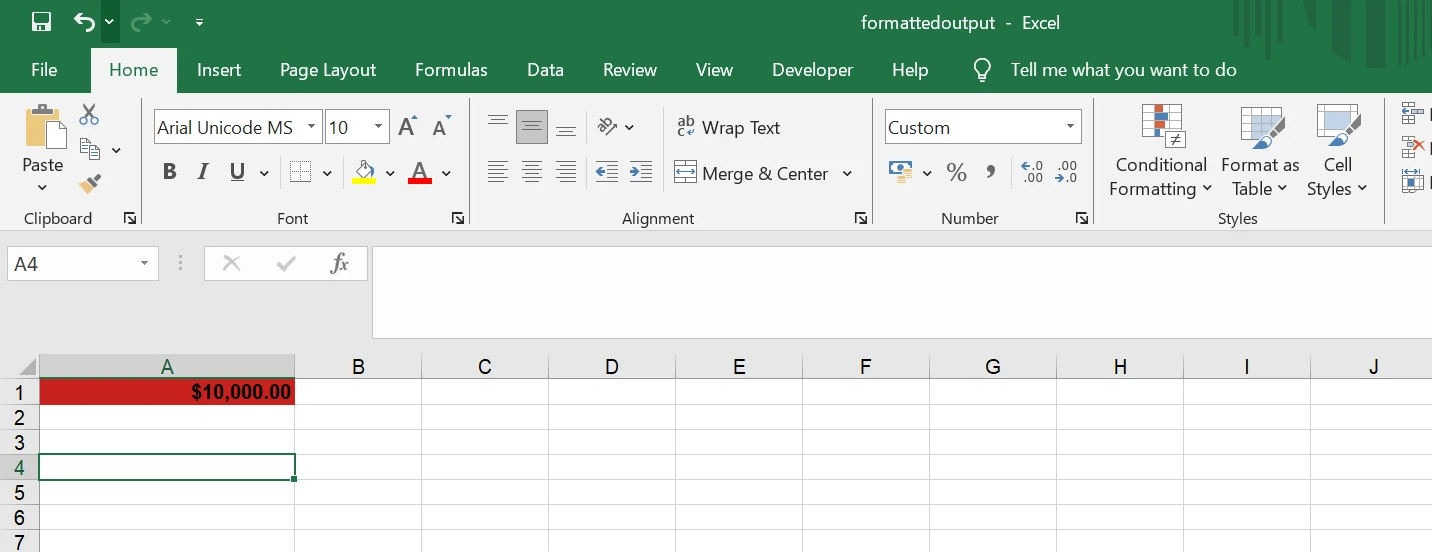This screenshot has width=1432, height=552.
Task: Click the Format Painter brush icon
Action: click(90, 183)
